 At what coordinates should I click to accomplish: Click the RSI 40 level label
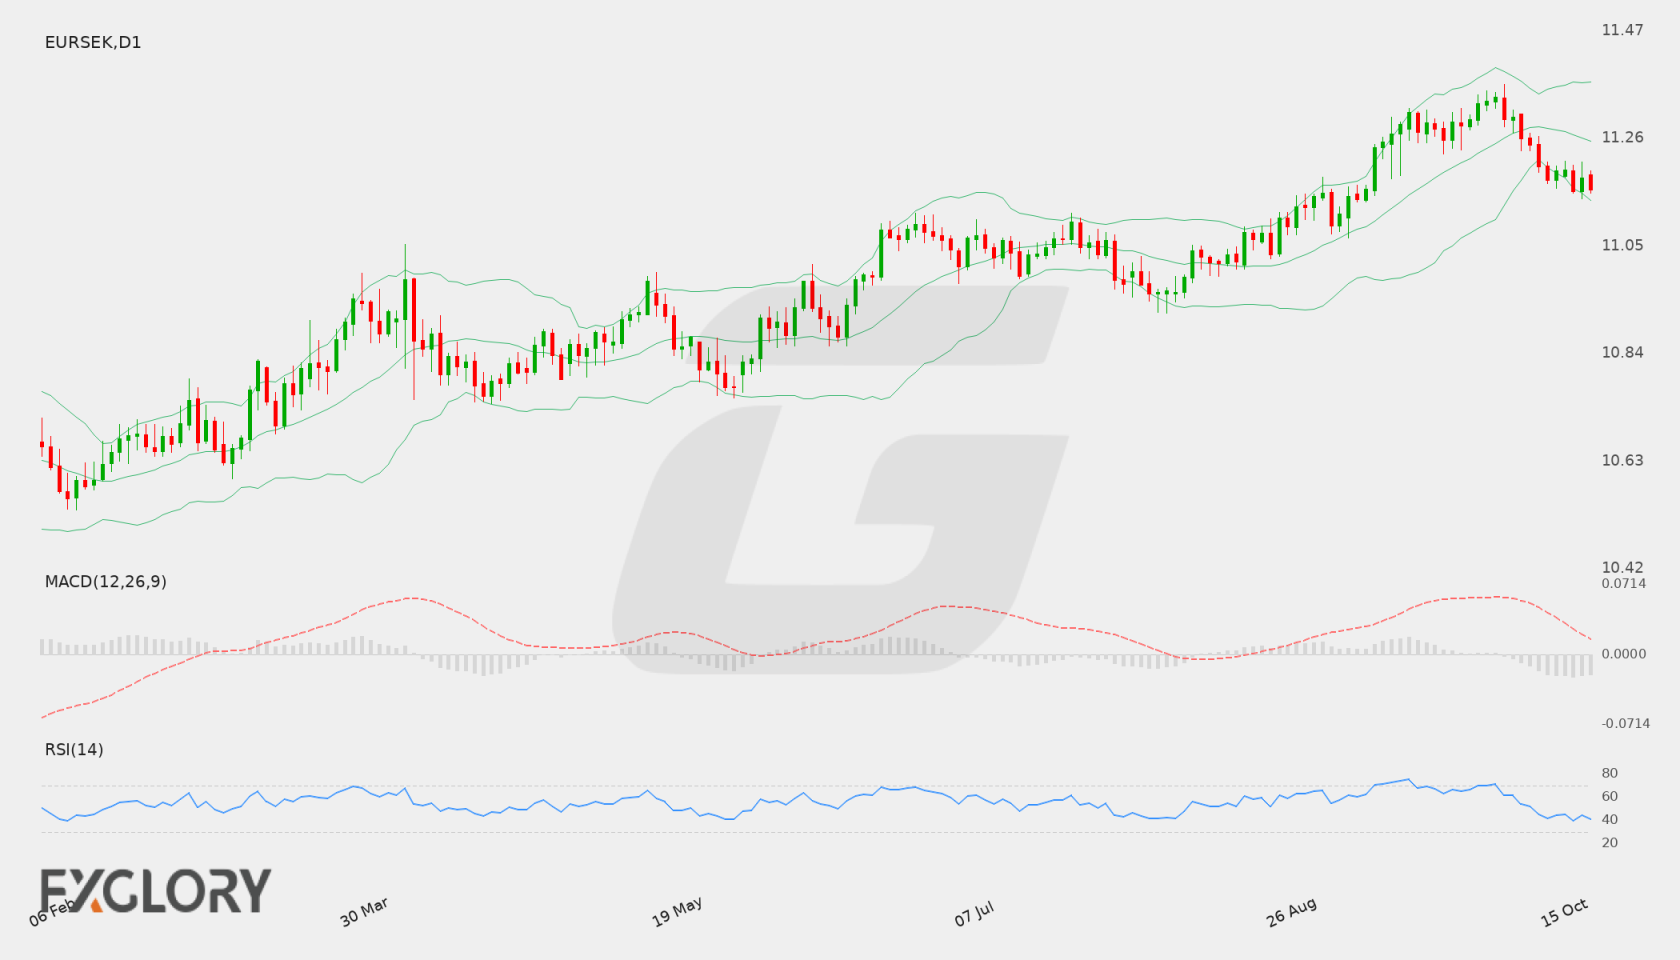click(x=1610, y=819)
